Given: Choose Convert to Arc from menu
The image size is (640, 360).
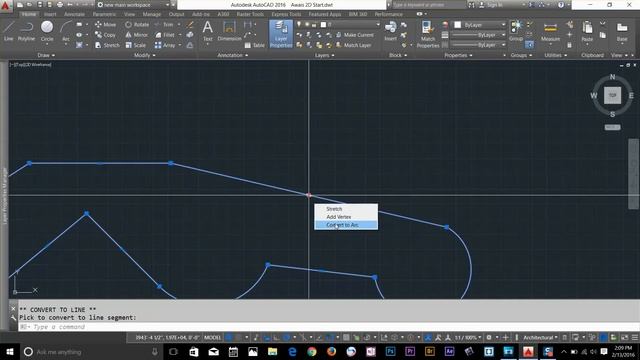Looking at the screenshot, I should click(x=346, y=225).
